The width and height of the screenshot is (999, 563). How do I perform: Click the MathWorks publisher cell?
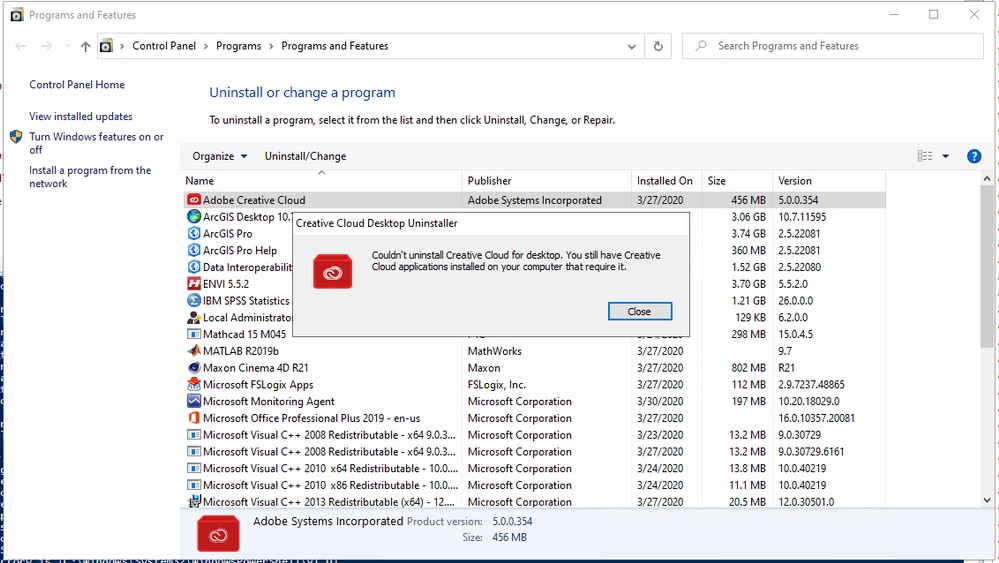494,351
